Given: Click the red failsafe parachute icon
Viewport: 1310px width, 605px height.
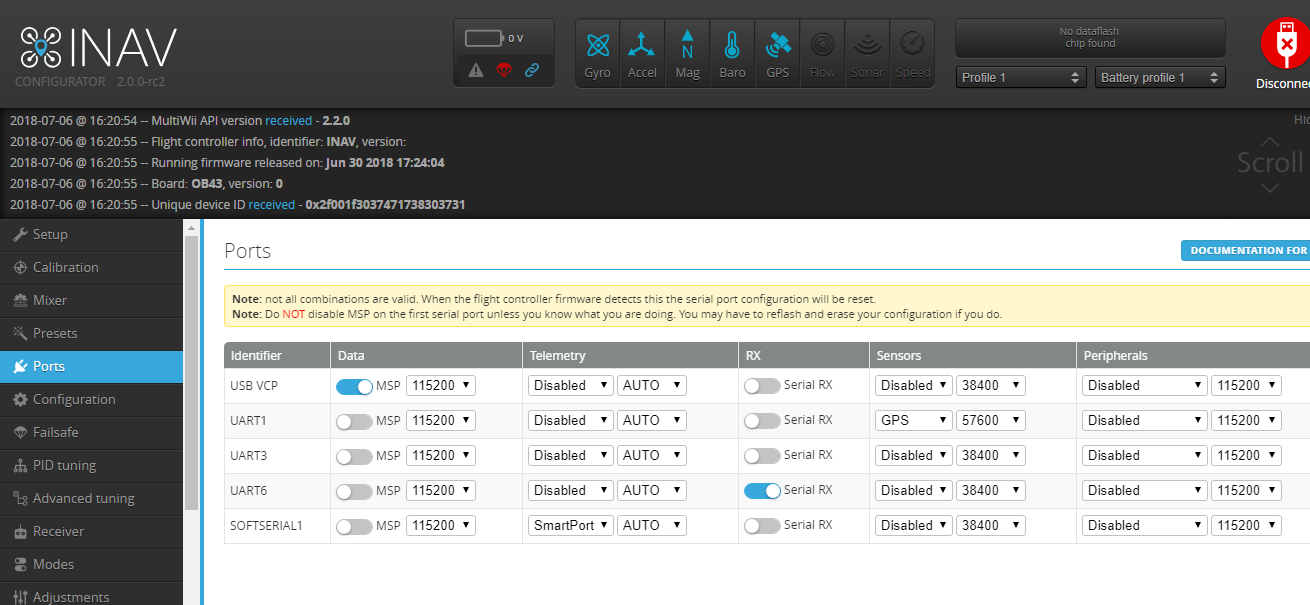Looking at the screenshot, I should click(x=504, y=70).
